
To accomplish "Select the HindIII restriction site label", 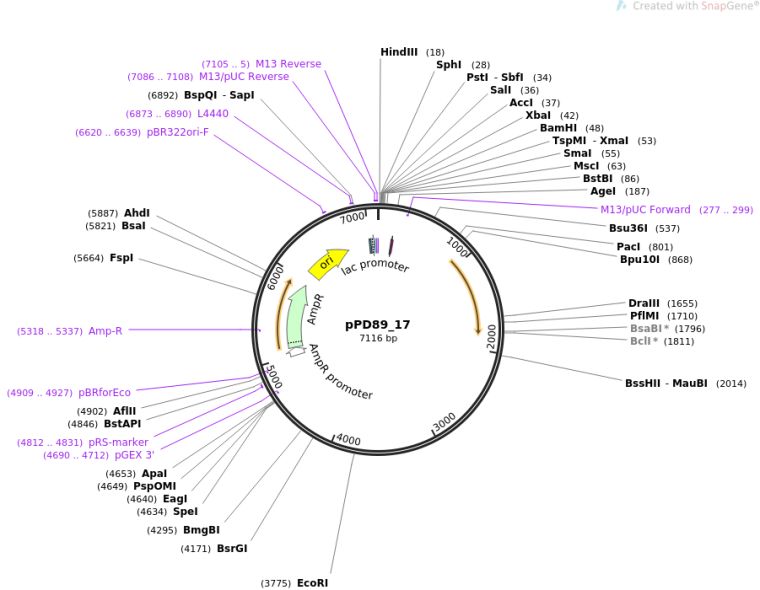I will point(399,52).
